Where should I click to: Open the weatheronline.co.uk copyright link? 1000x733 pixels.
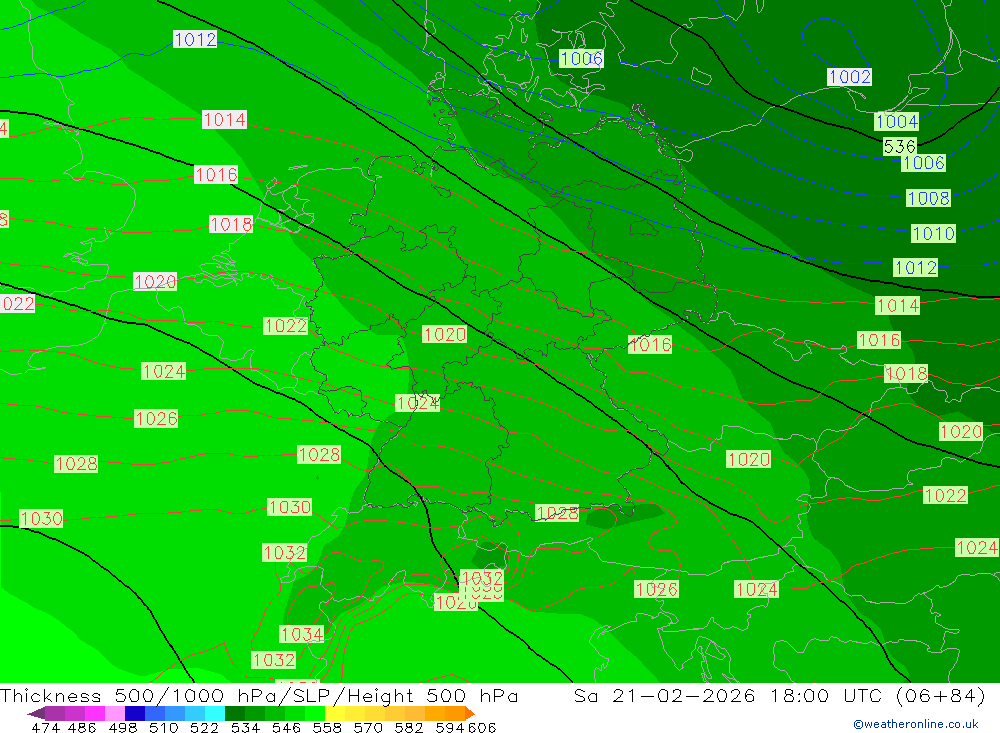[x=916, y=724]
